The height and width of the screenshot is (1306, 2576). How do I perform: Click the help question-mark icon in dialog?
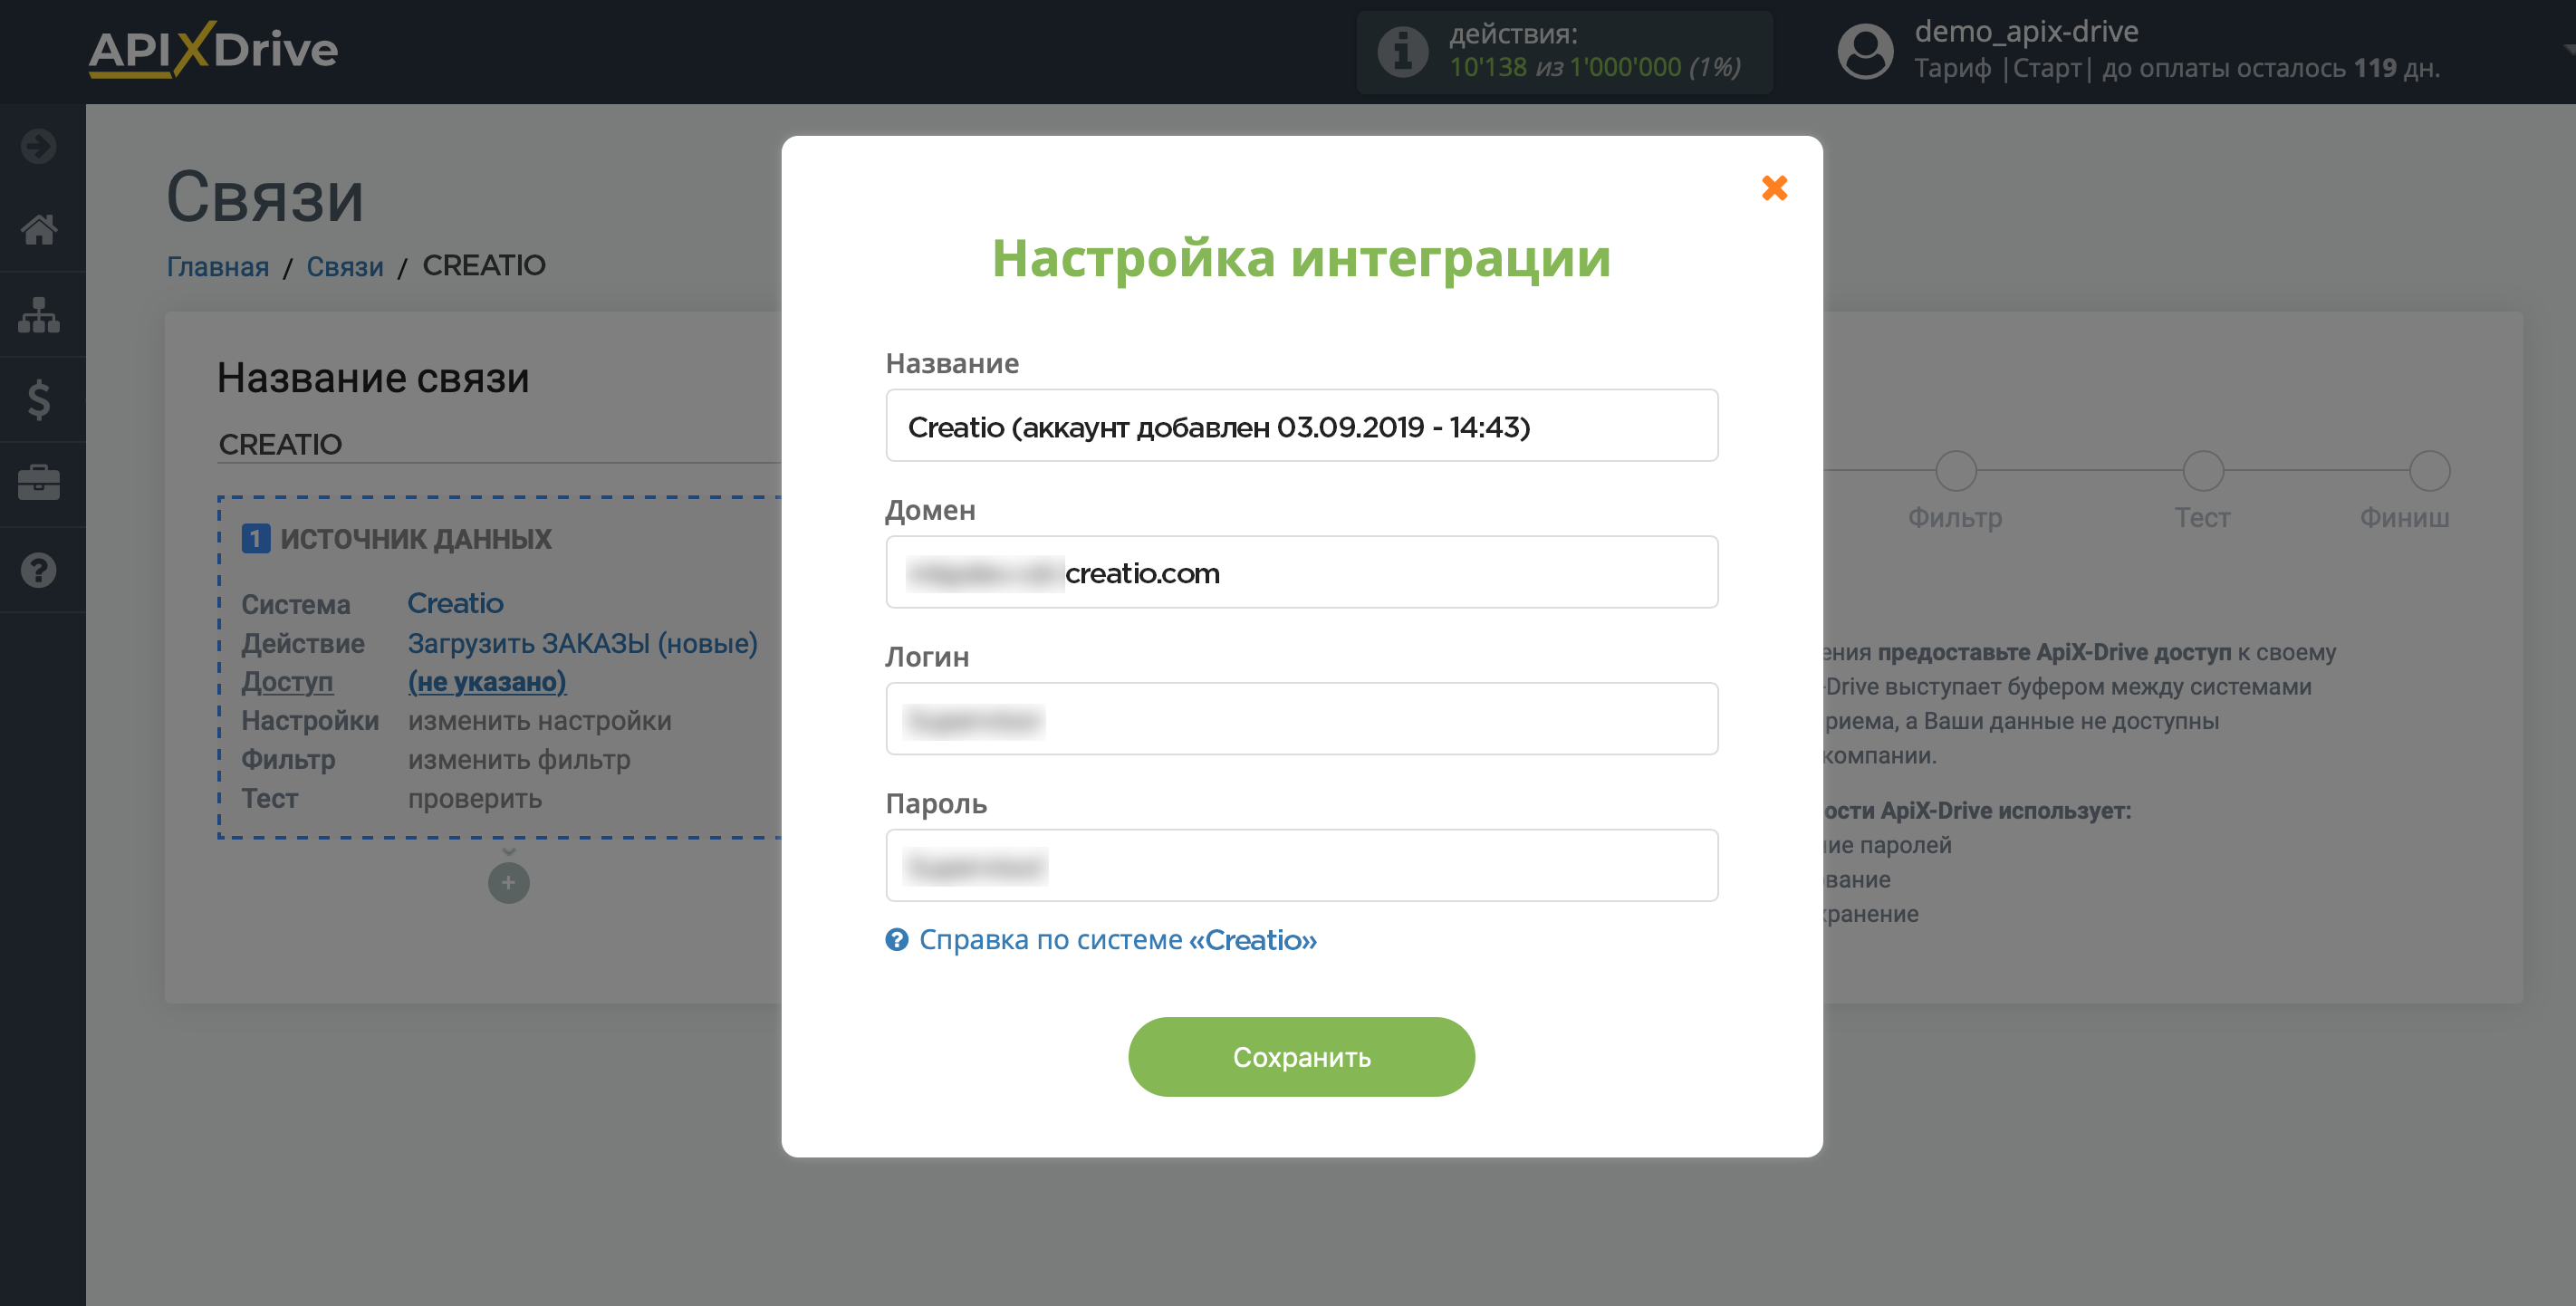pos(896,940)
